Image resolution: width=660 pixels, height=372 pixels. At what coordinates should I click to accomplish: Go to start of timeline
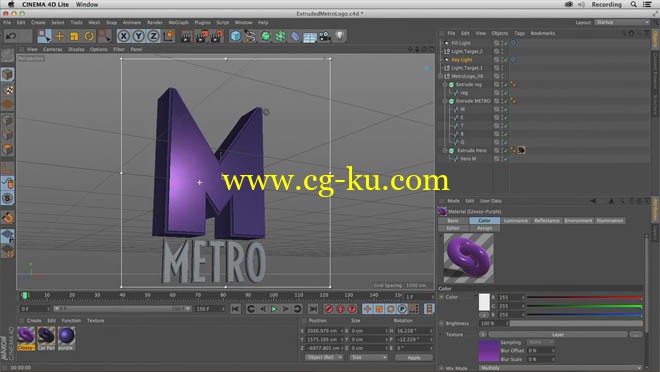[235, 309]
